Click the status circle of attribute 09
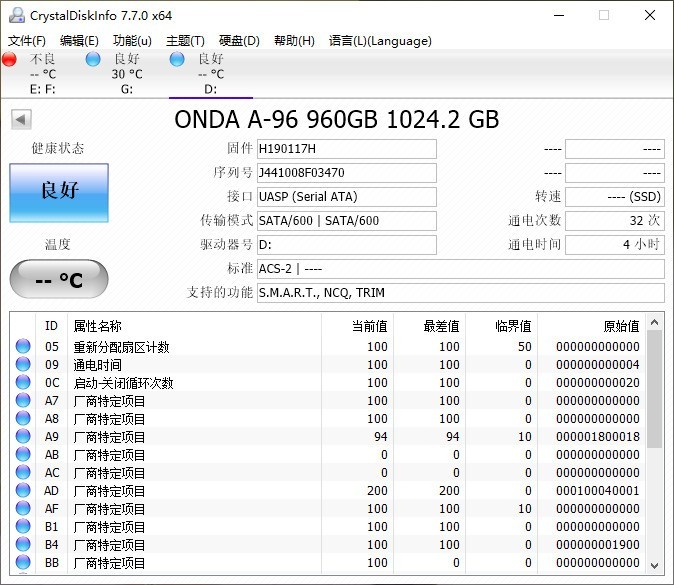The width and height of the screenshot is (674, 585). (x=23, y=364)
